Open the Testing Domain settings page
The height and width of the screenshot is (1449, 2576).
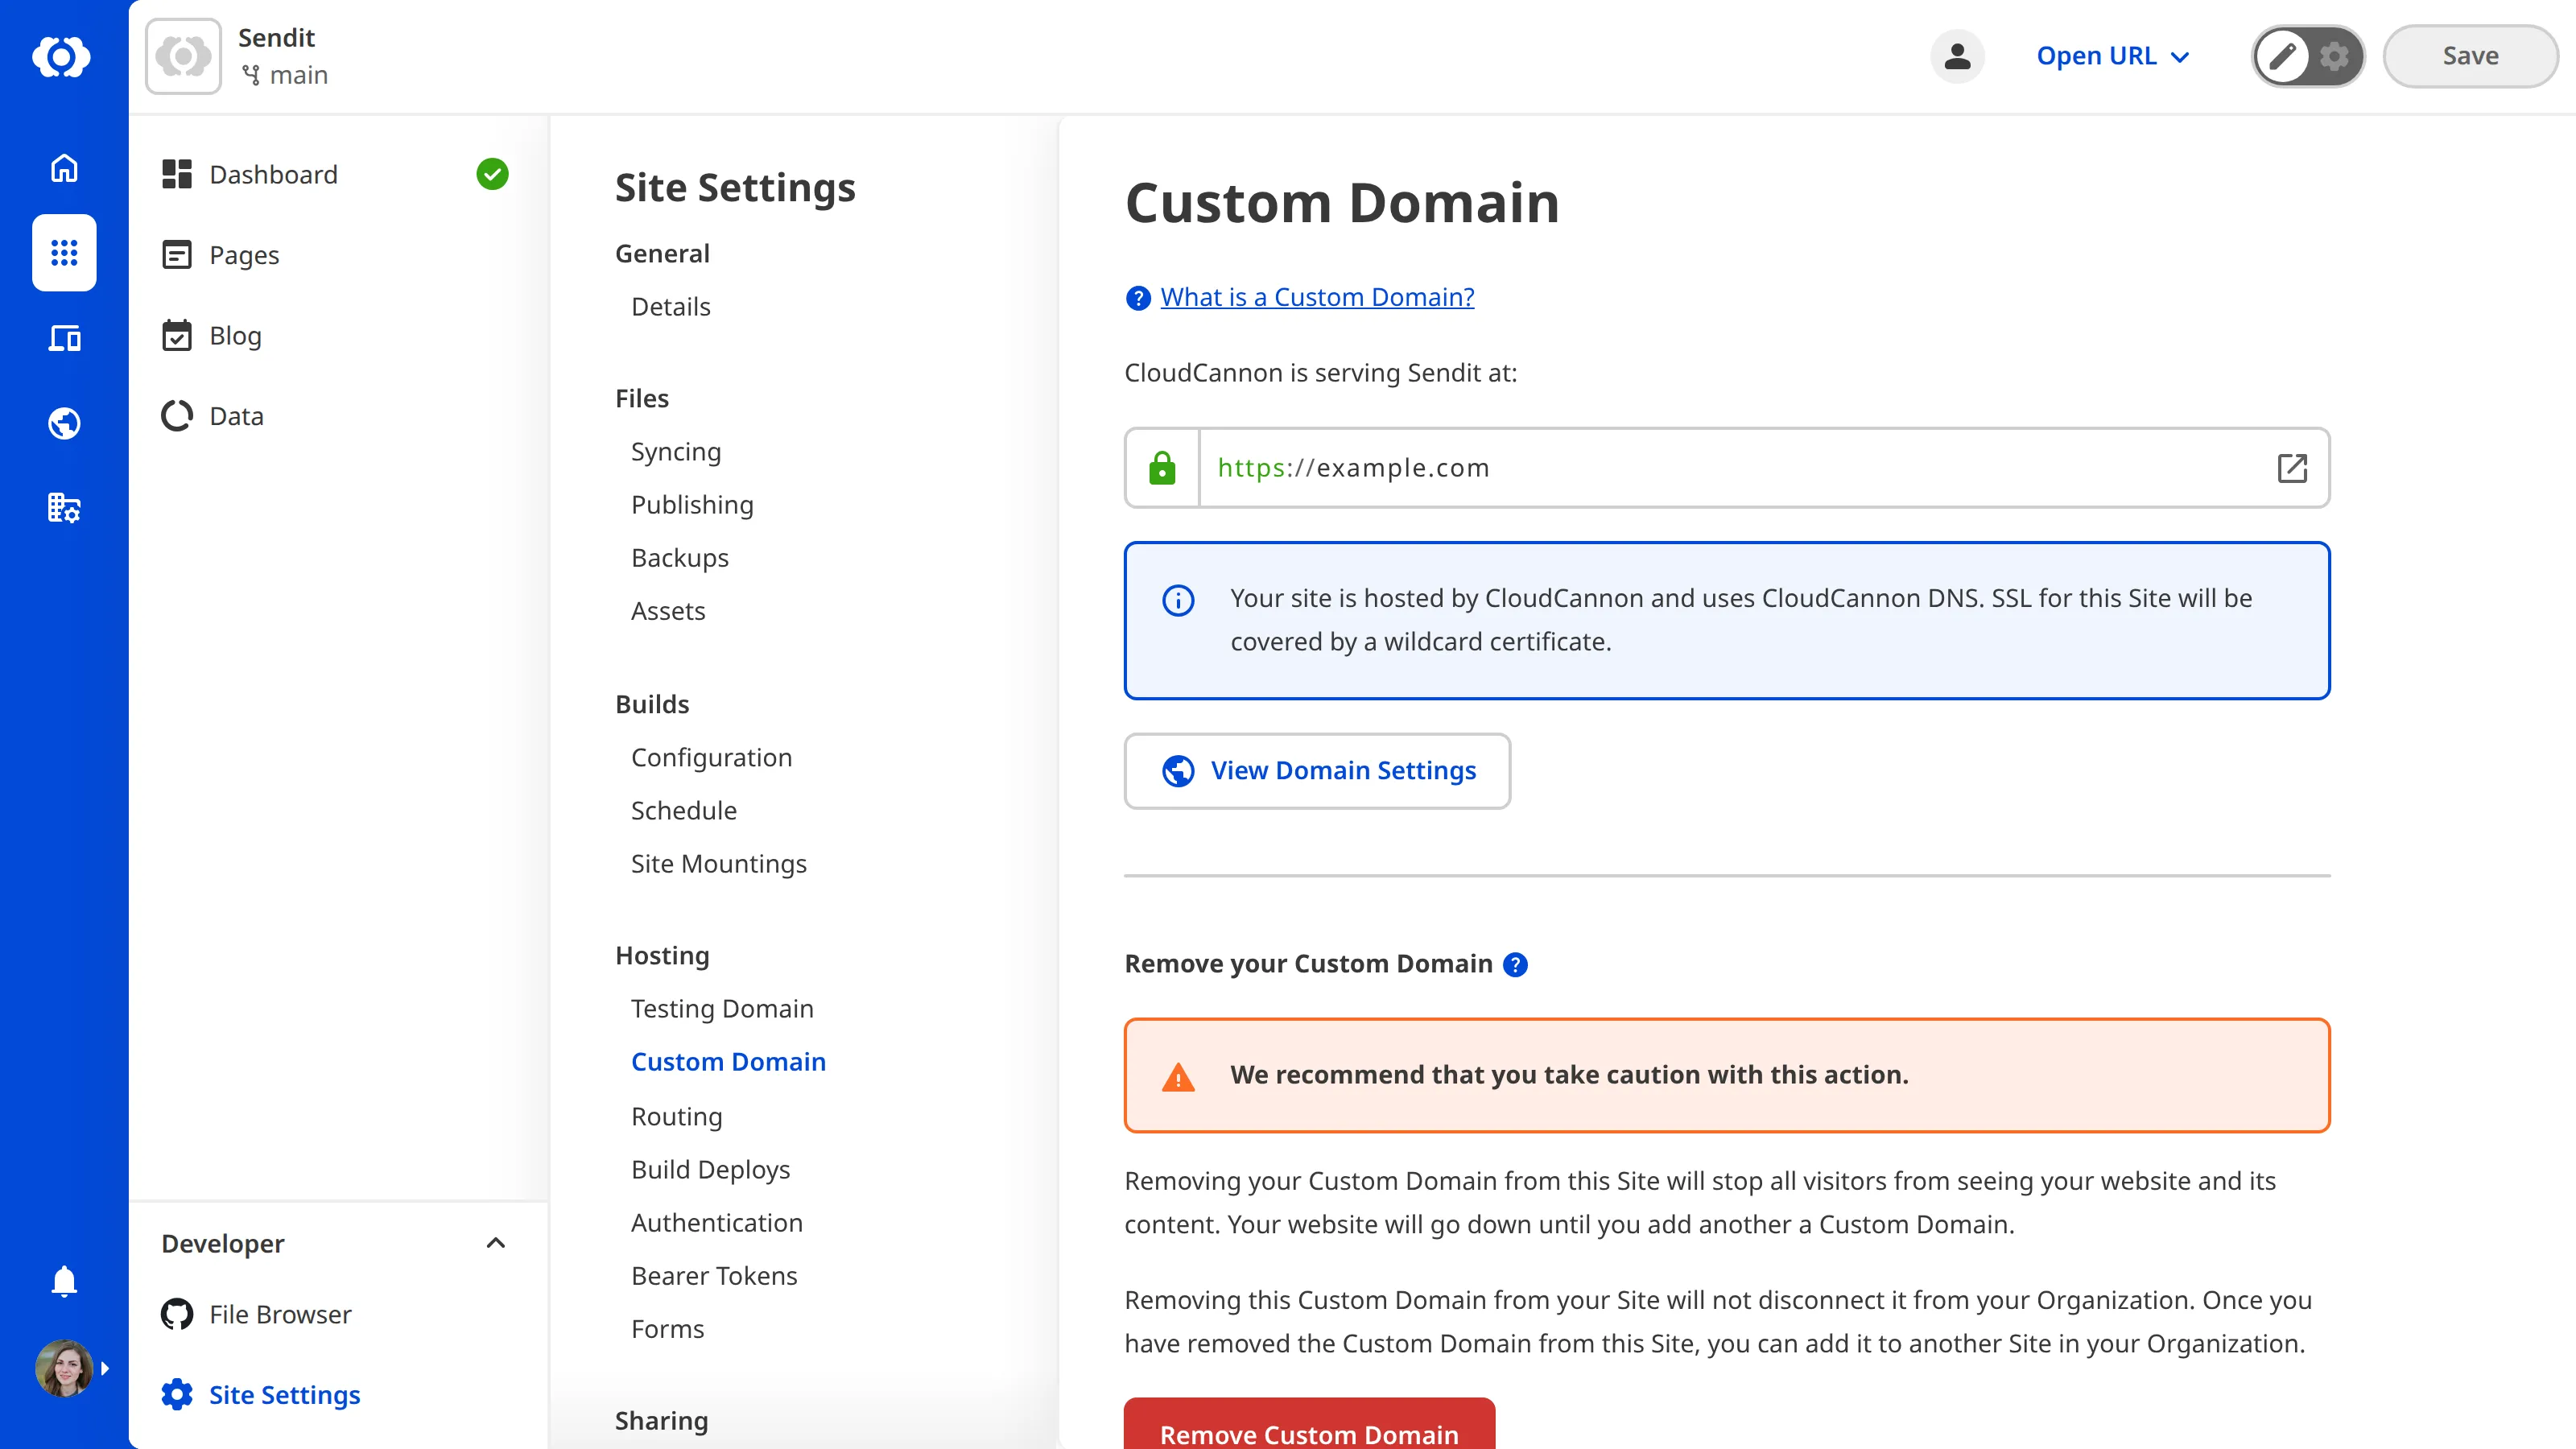[722, 1008]
